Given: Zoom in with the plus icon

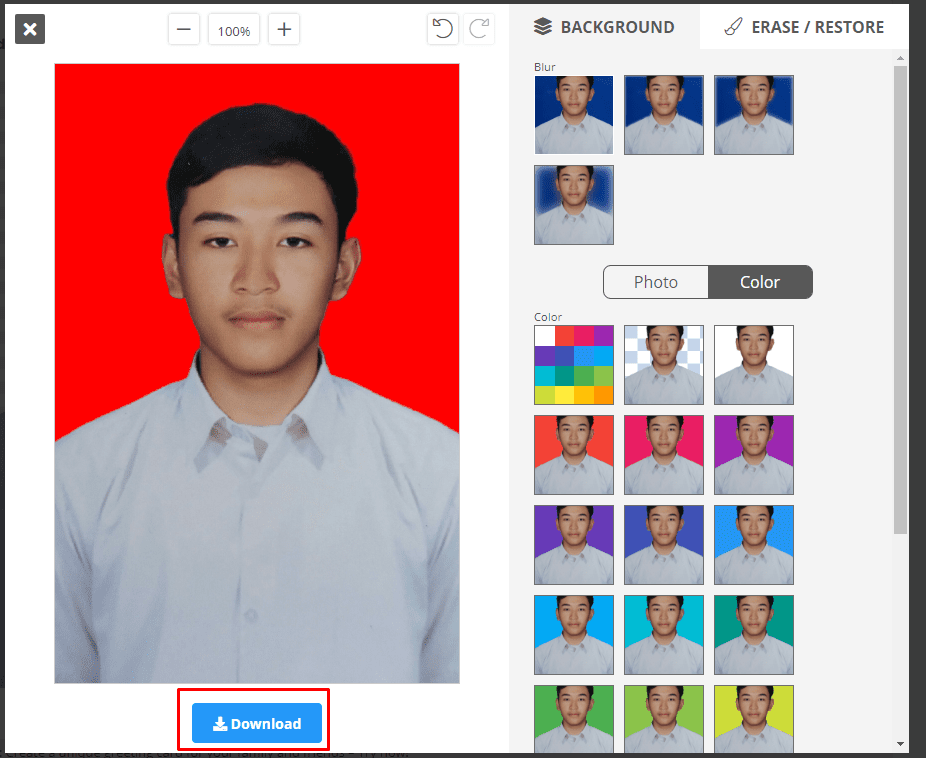Looking at the screenshot, I should coord(284,30).
